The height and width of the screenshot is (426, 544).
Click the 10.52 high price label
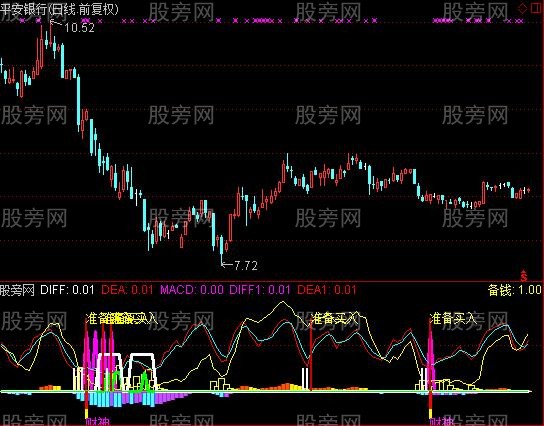pos(79,28)
